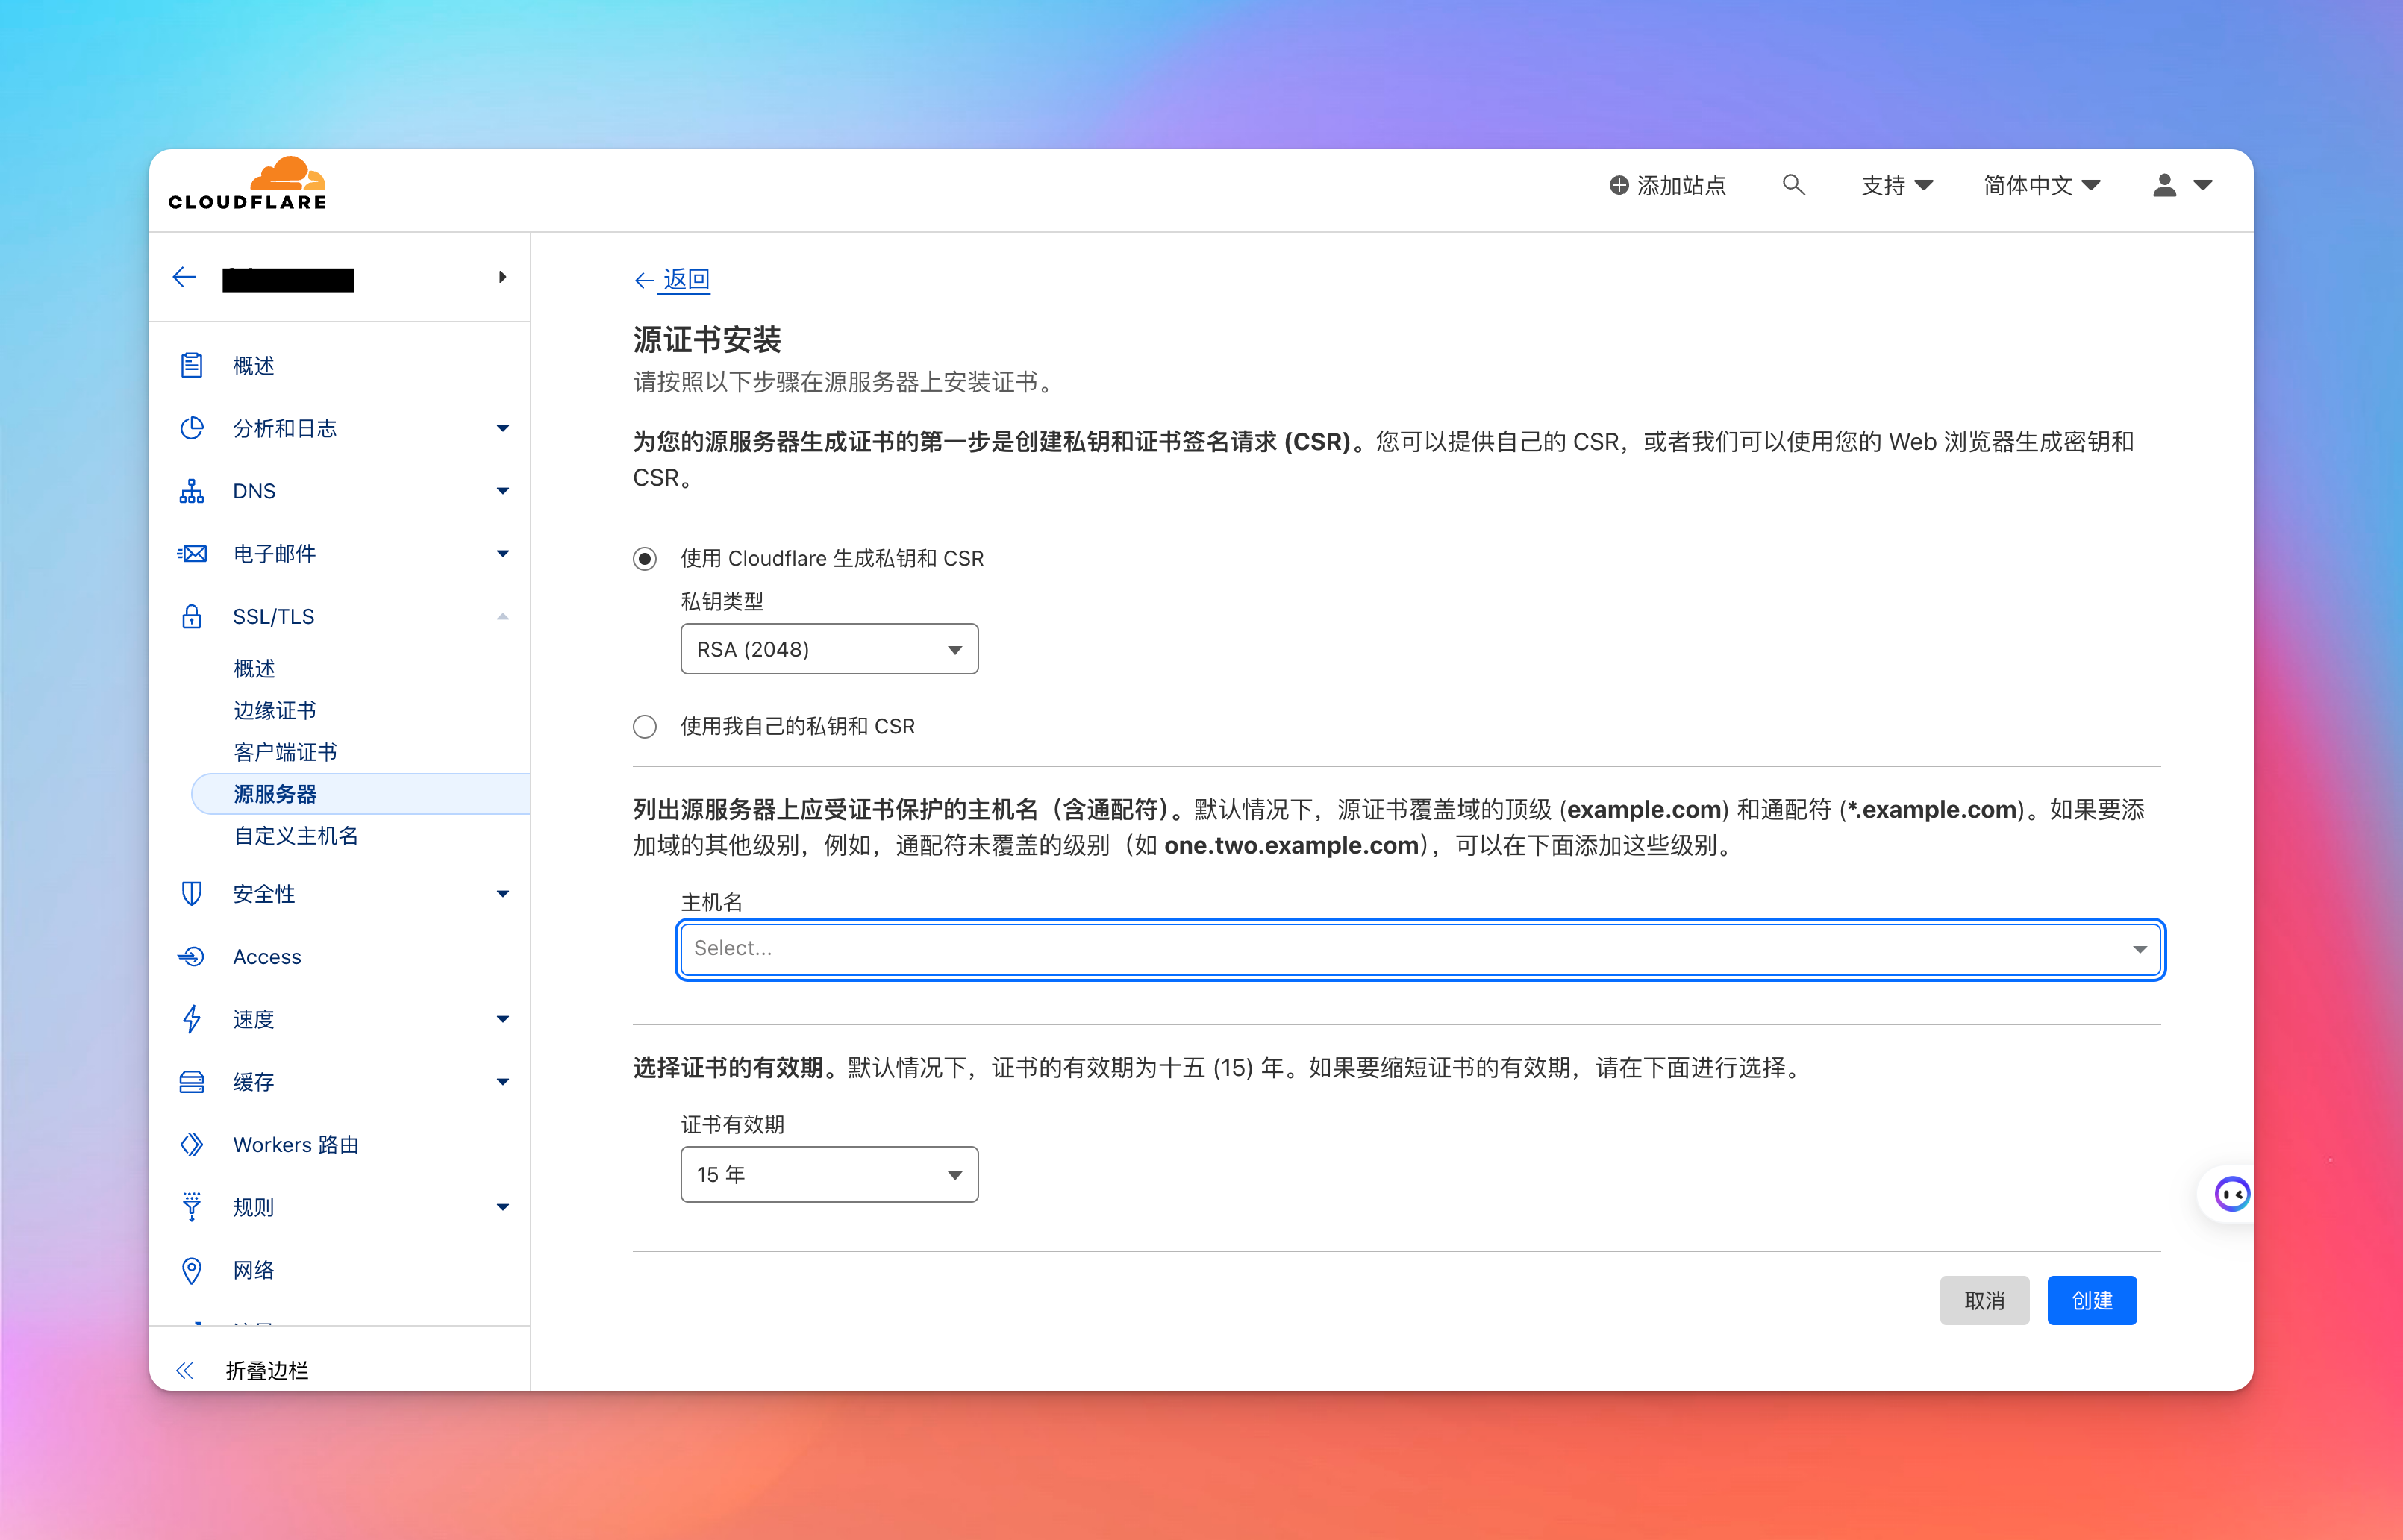Click the 概述 clipboard icon in sidebar
This screenshot has width=2403, height=1540.
[x=191, y=365]
